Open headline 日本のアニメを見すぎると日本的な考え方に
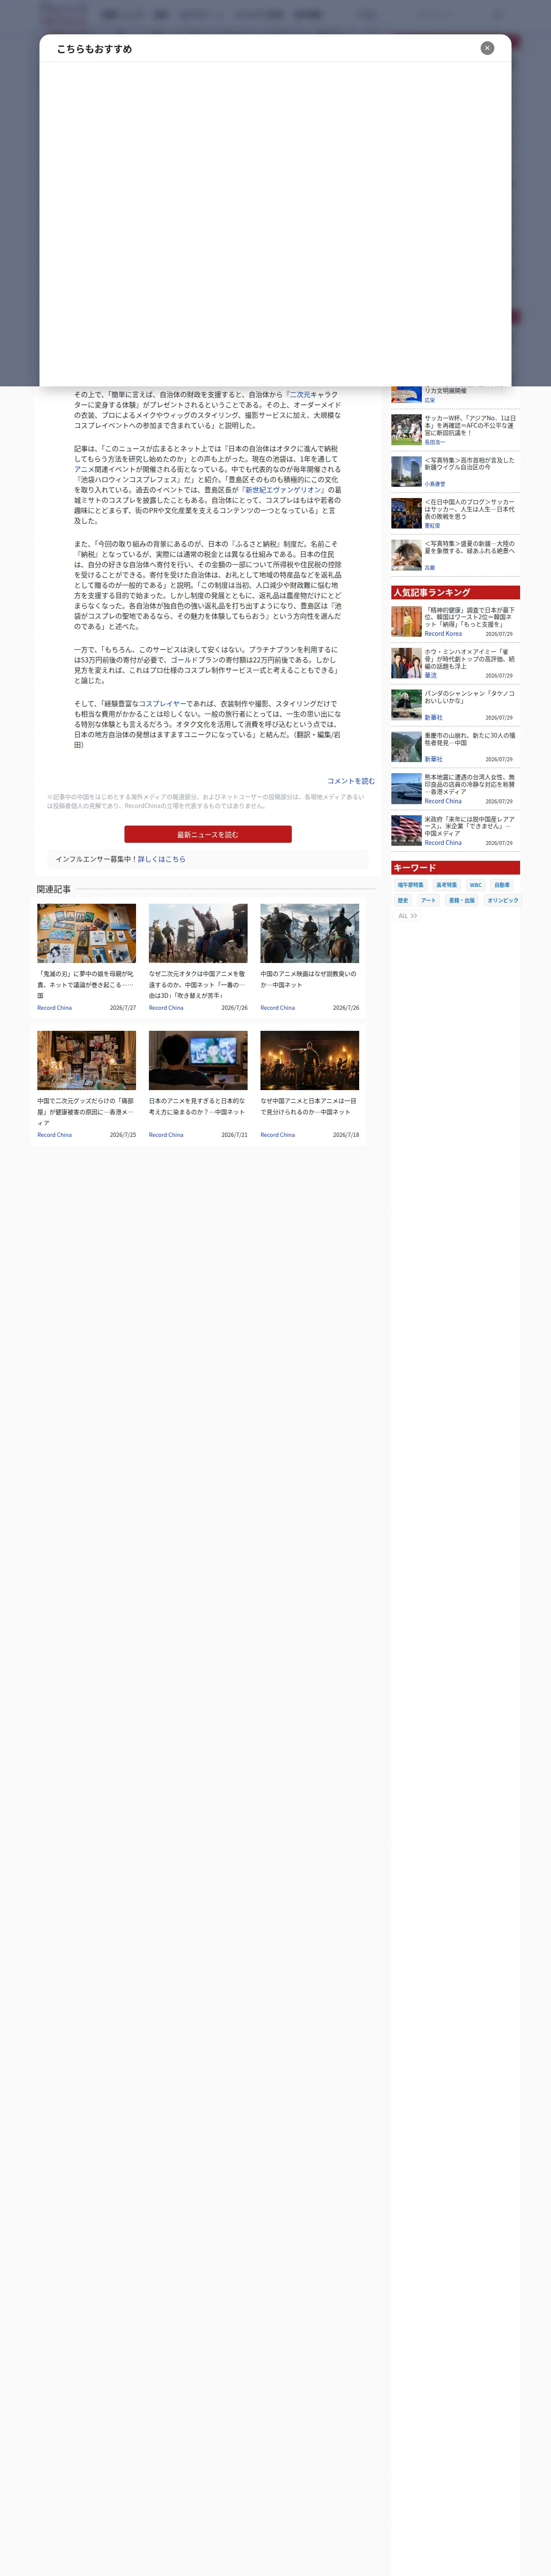 coord(197,1106)
